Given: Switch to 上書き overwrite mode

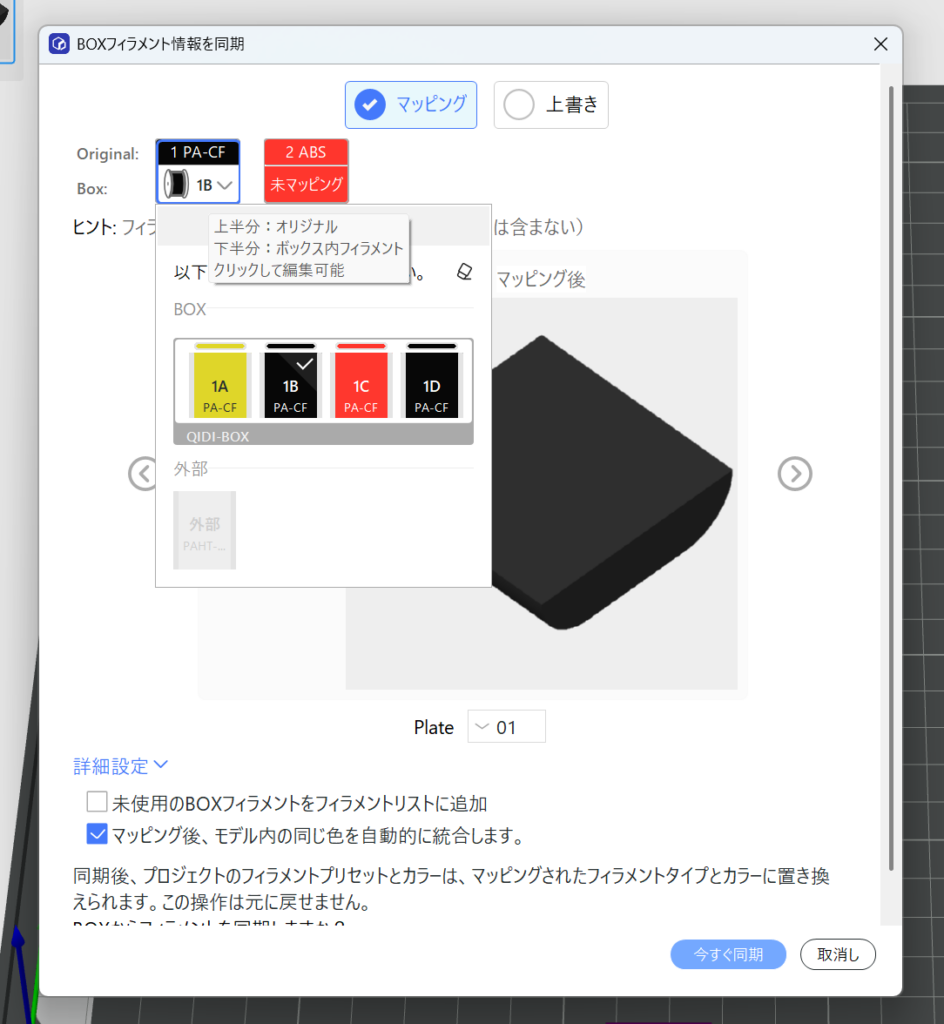Looking at the screenshot, I should click(551, 104).
